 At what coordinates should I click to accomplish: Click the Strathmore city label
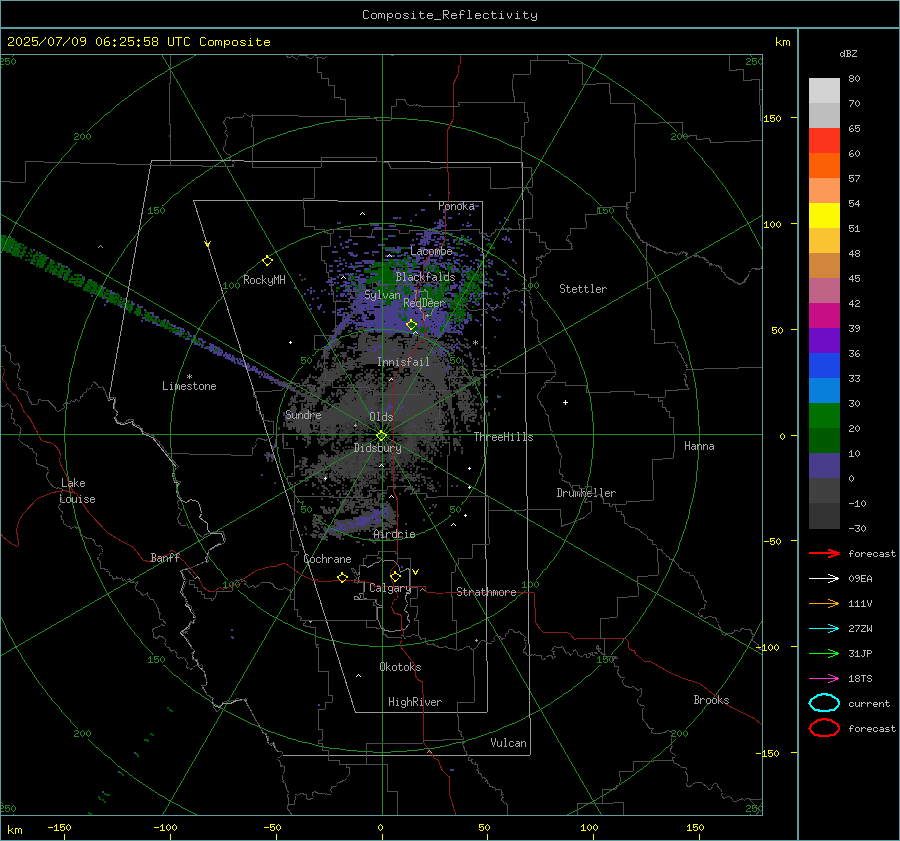coord(486,592)
